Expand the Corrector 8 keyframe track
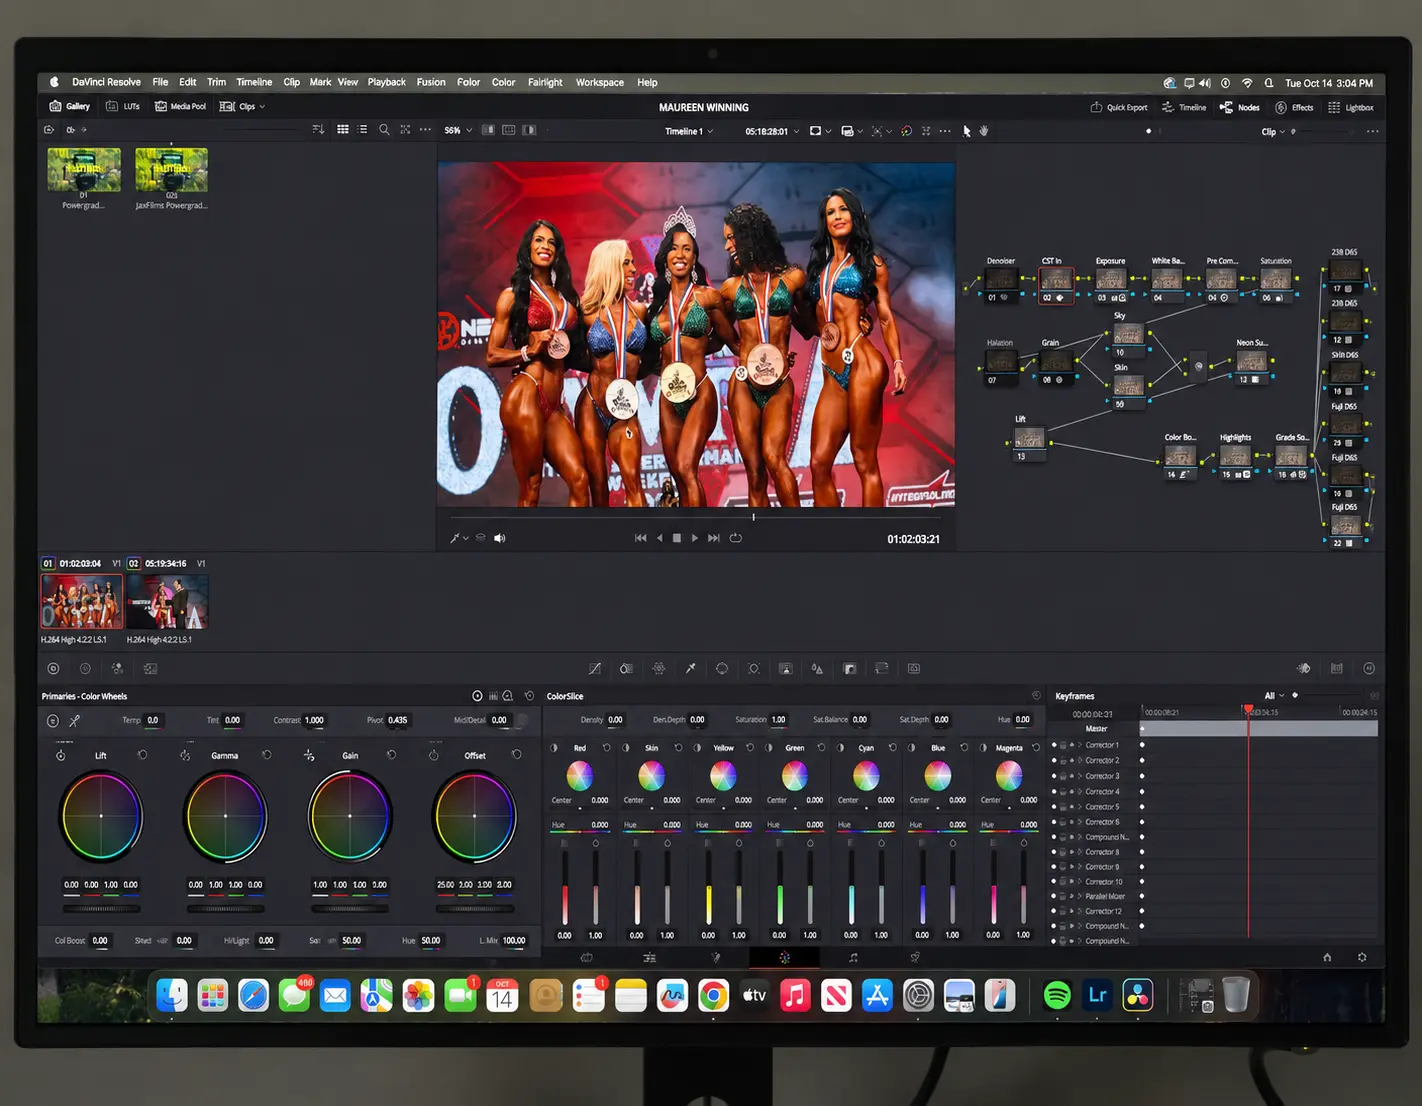The image size is (1422, 1106). [1081, 852]
